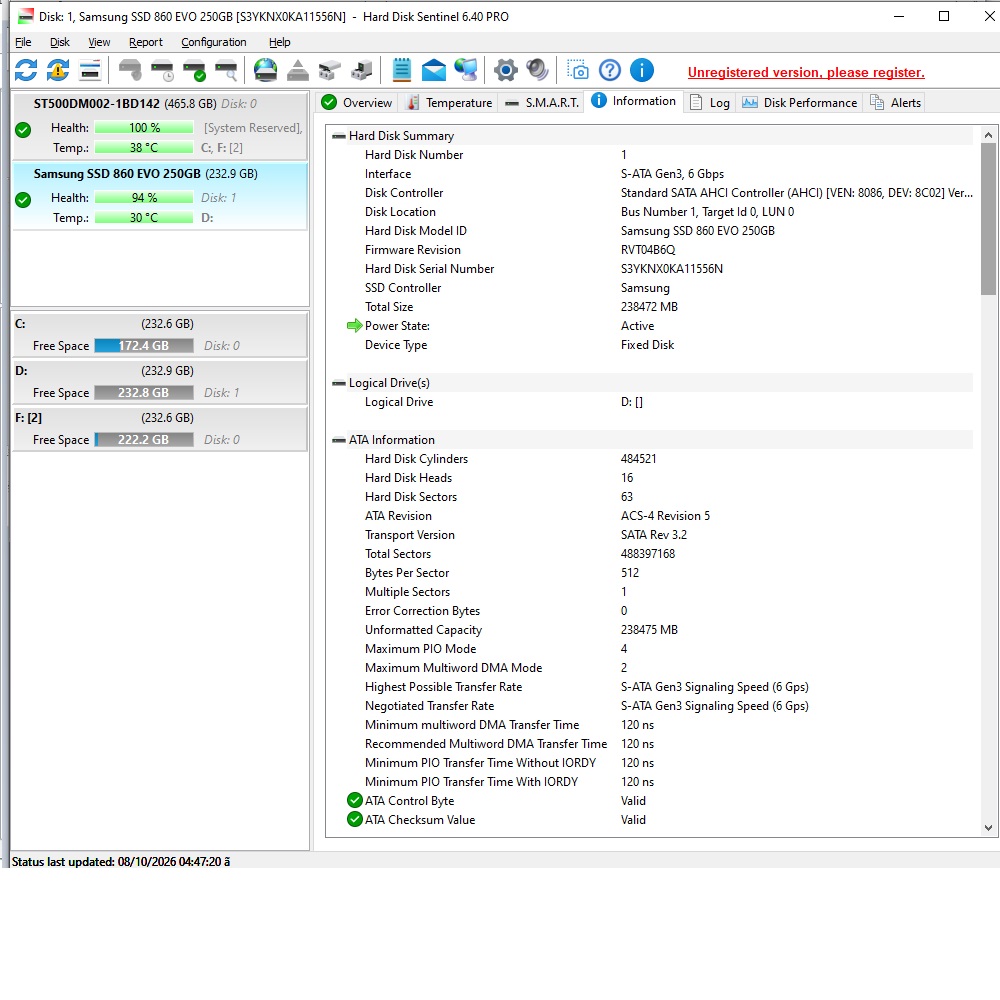Click the Total Sectors value 488397168
The height and width of the screenshot is (1000, 1000).
tap(648, 554)
